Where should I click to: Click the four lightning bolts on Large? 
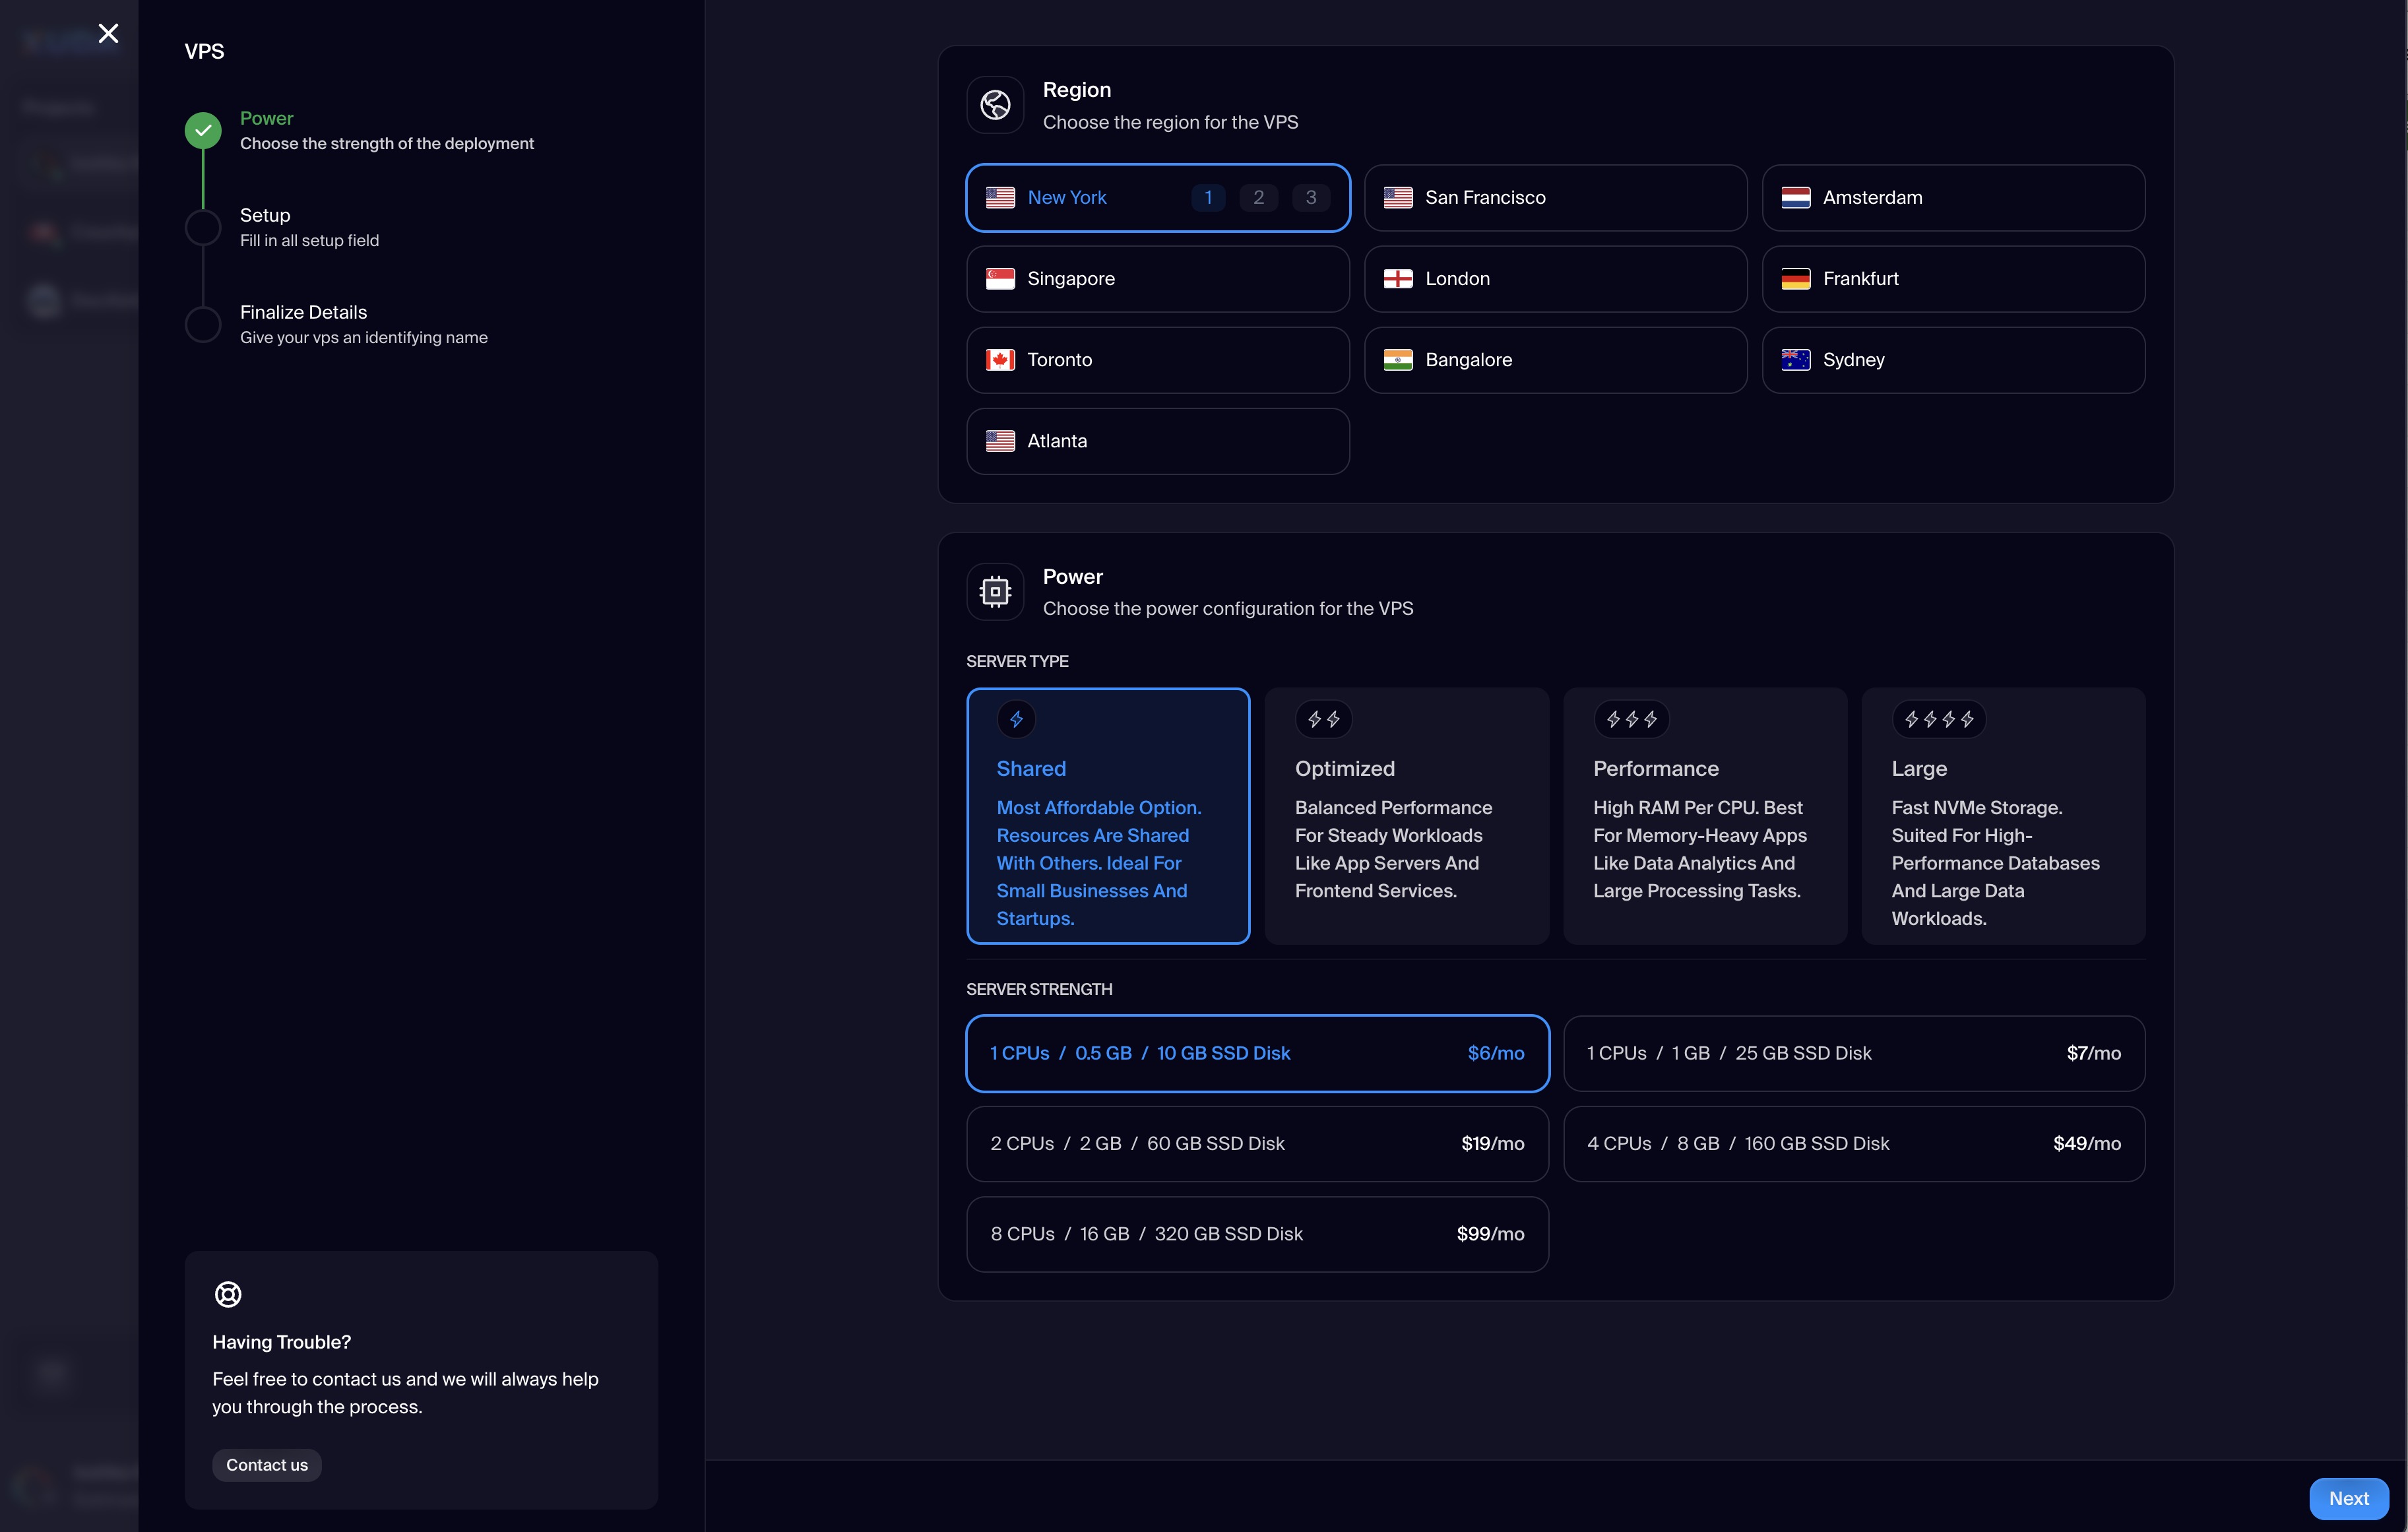(x=1938, y=719)
